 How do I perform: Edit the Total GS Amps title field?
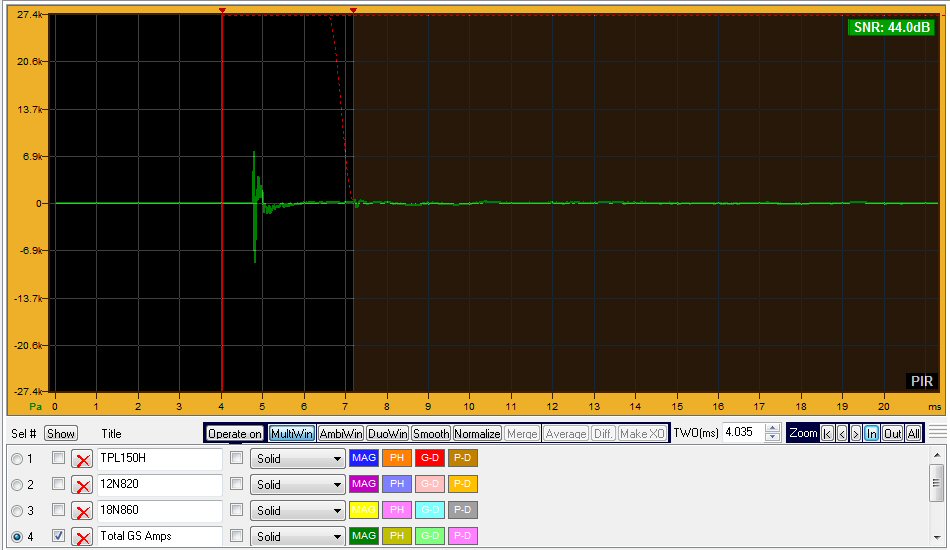coord(159,537)
